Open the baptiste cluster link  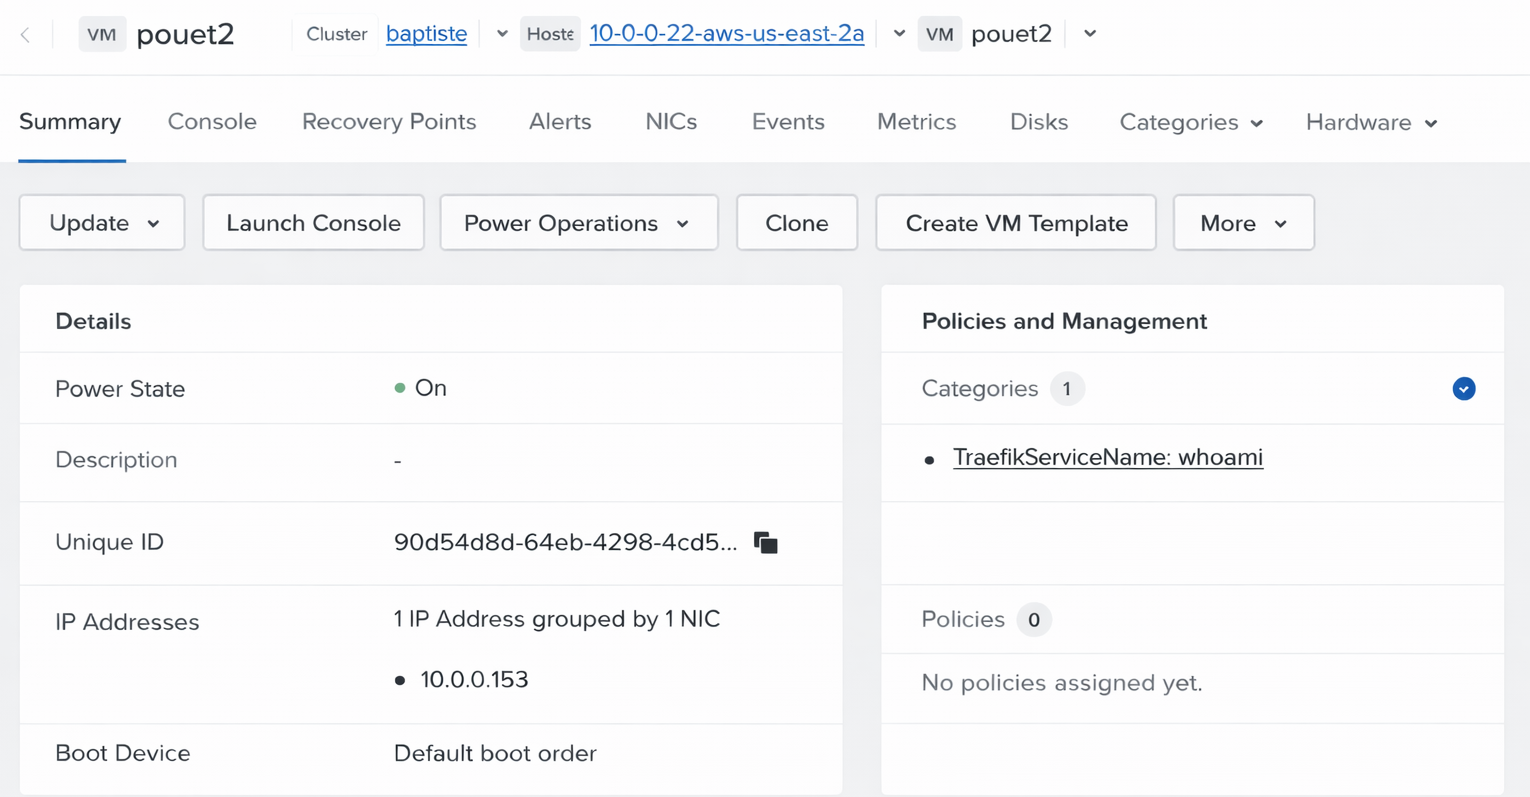click(426, 33)
